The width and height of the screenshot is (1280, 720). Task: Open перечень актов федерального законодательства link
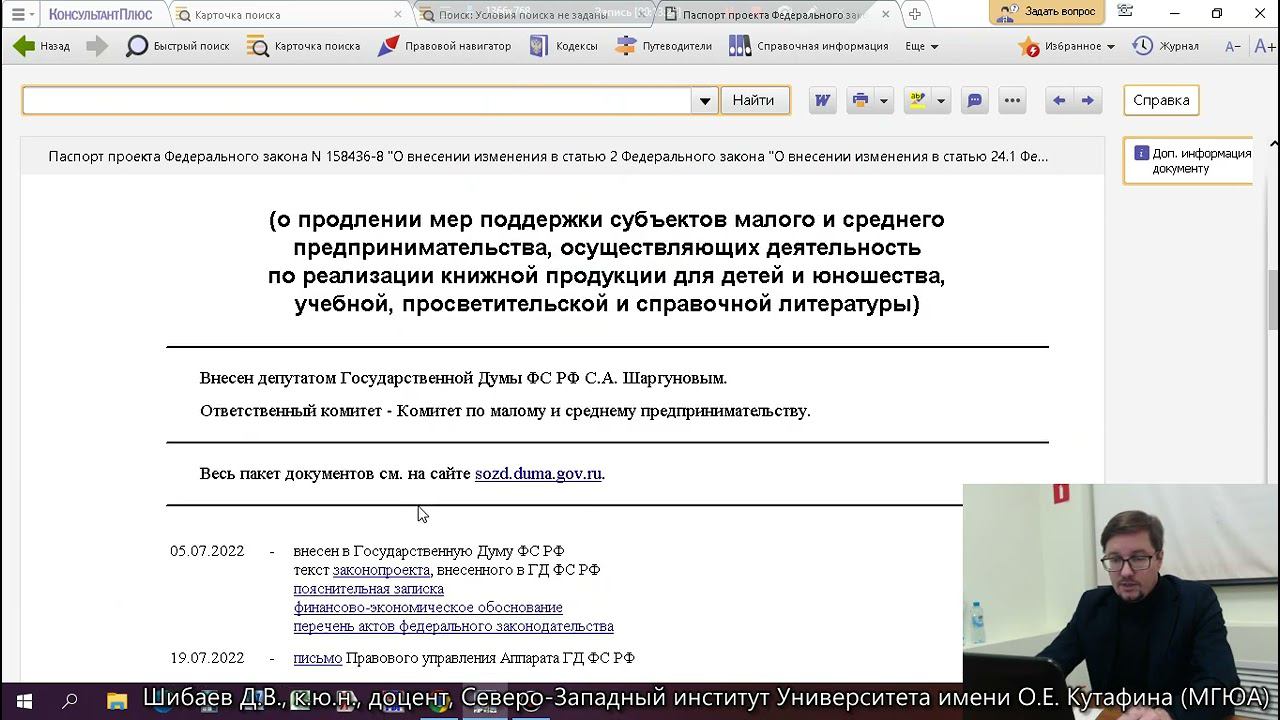[454, 626]
